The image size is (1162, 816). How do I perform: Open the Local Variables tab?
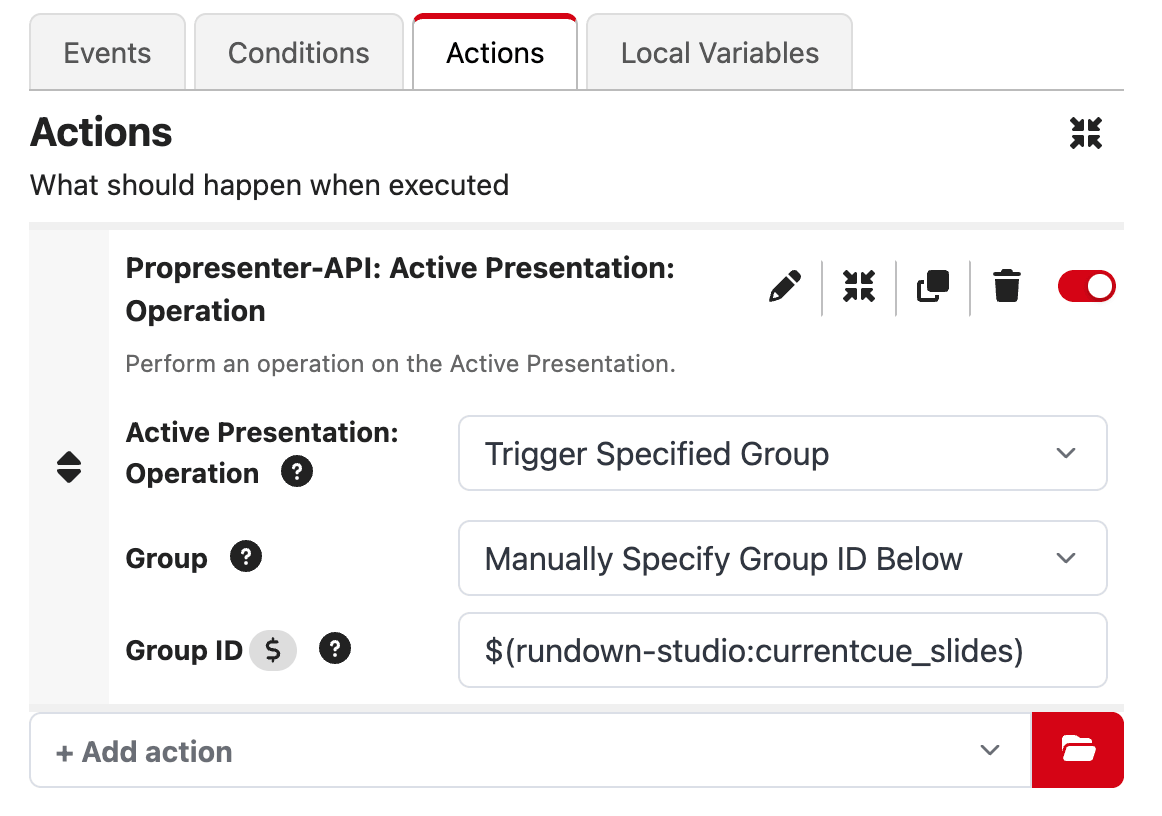pos(720,53)
